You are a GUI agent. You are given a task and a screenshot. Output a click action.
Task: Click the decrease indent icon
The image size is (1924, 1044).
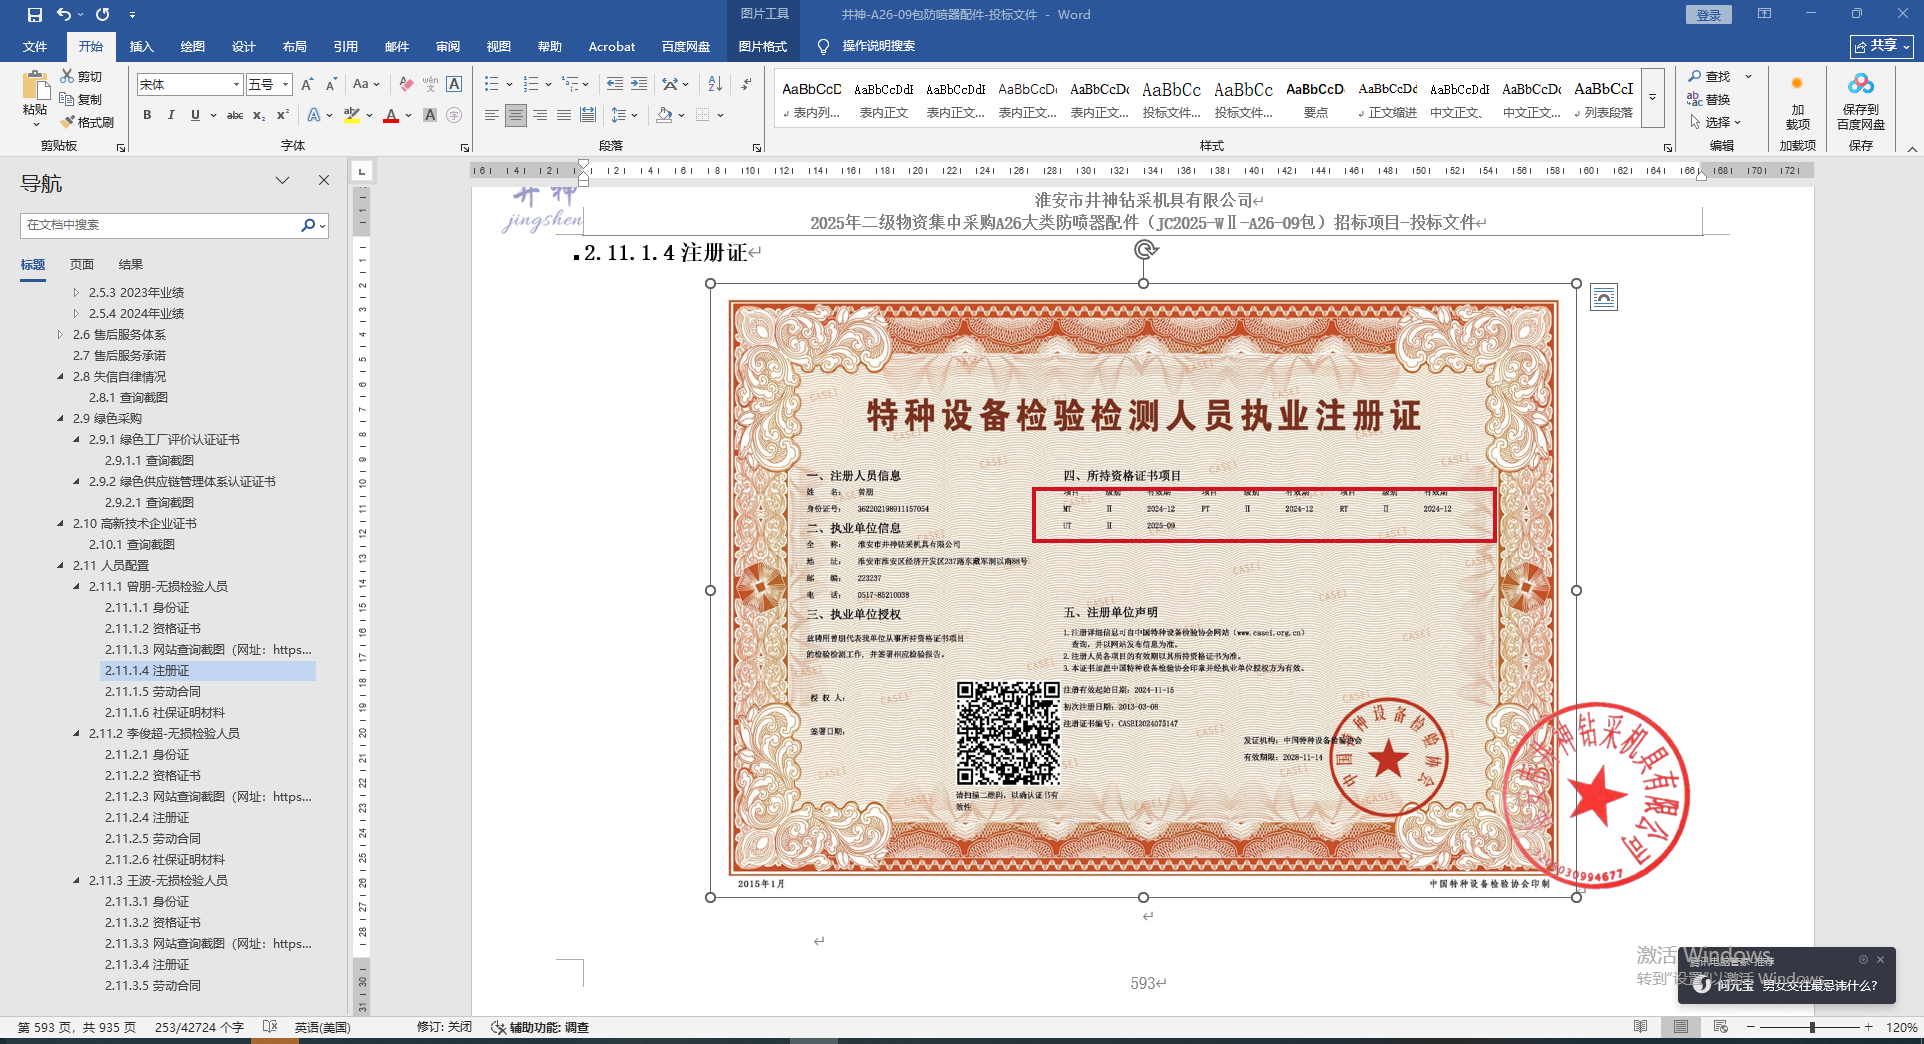[614, 84]
